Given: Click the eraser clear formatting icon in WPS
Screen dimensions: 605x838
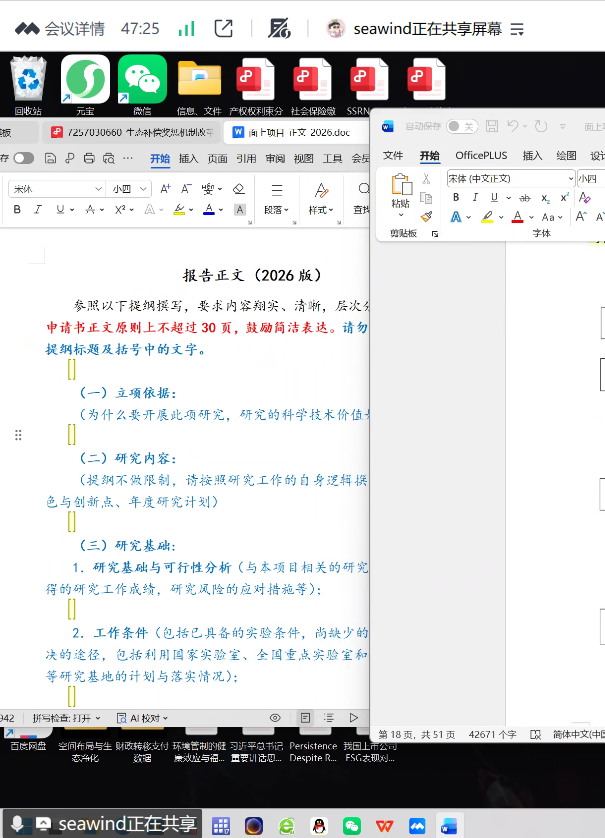Looking at the screenshot, I should (238, 188).
